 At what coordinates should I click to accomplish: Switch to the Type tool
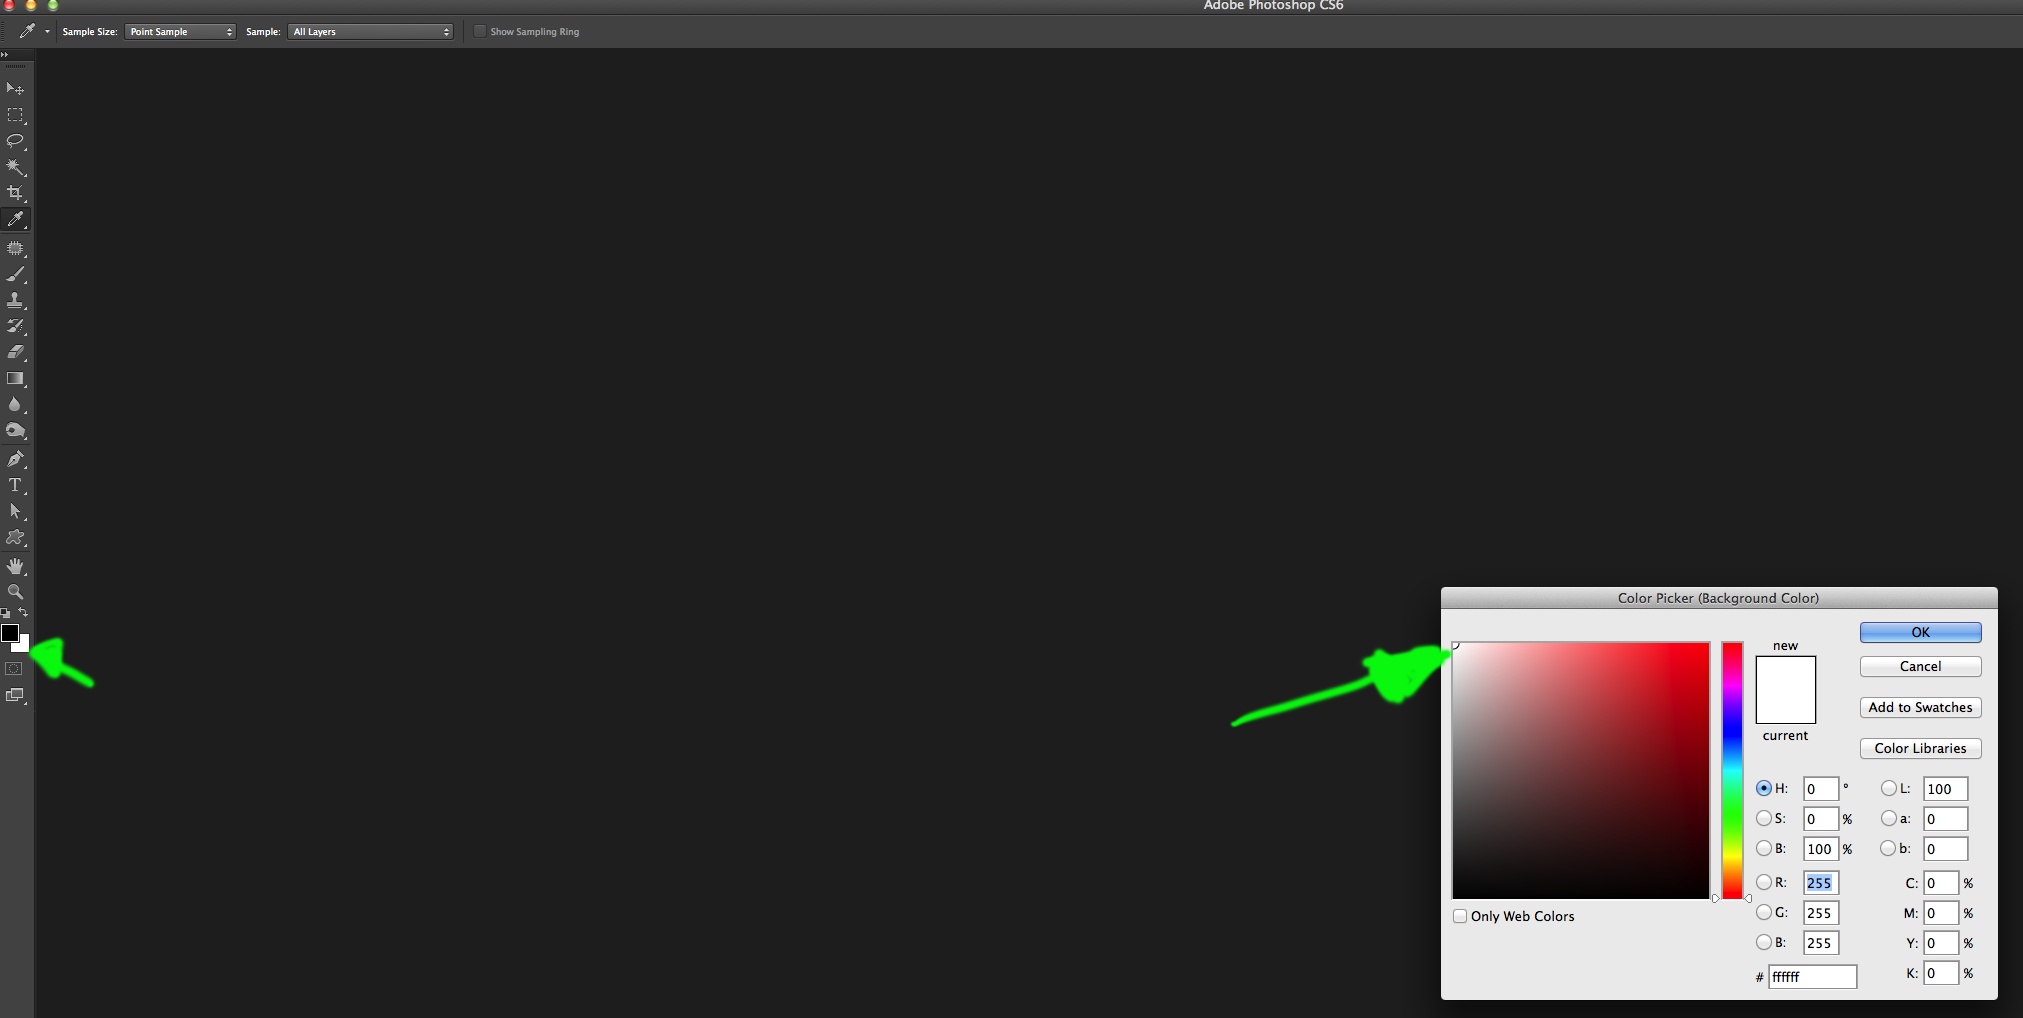pos(16,486)
